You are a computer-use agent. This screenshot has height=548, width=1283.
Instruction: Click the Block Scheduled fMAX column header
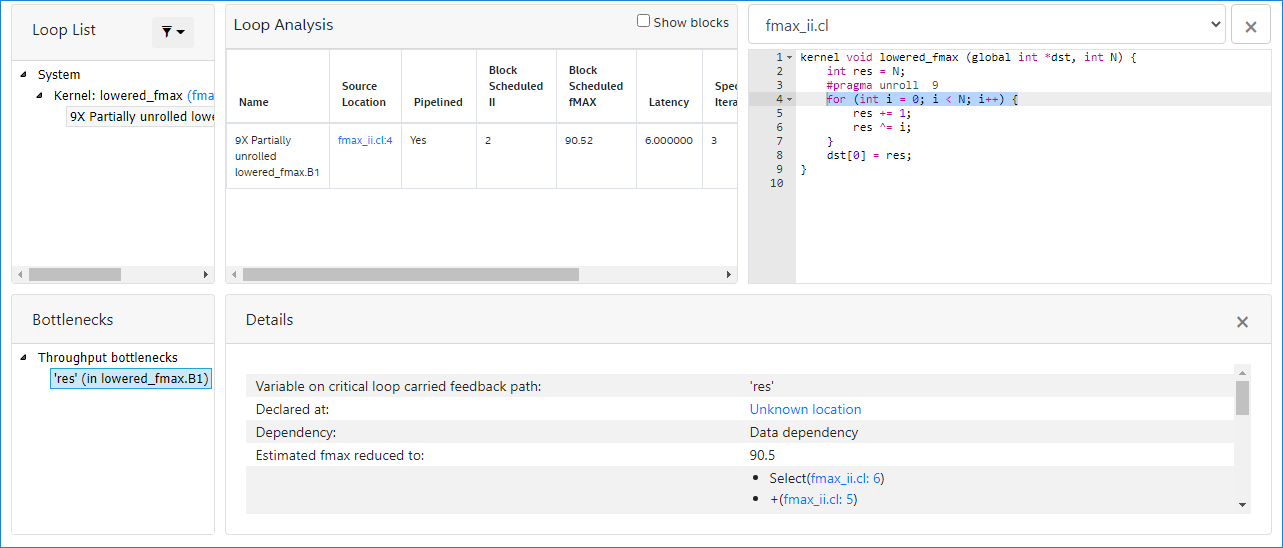595,86
